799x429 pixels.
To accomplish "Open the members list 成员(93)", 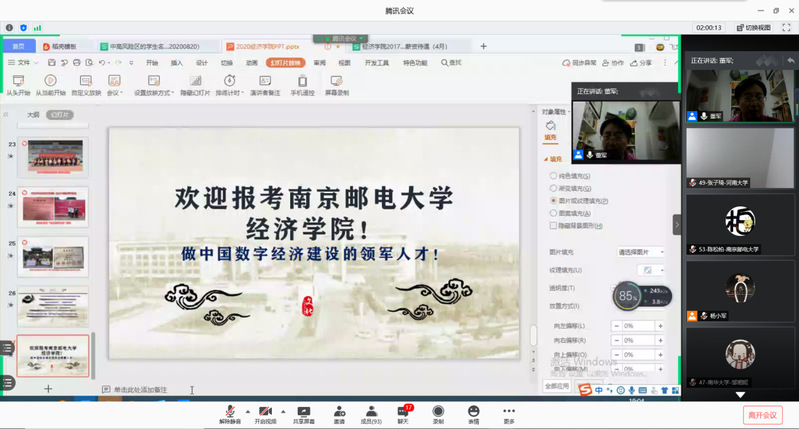I will coord(370,411).
